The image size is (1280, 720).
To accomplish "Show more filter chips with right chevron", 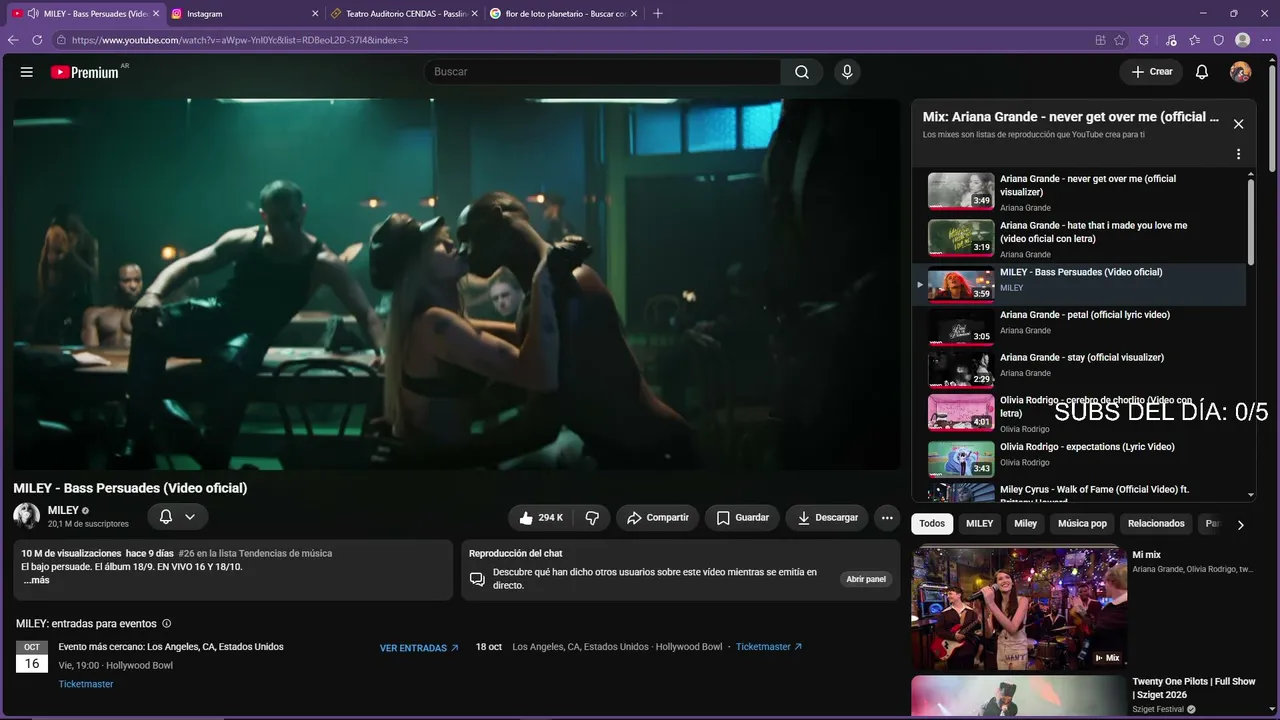I will [x=1240, y=524].
